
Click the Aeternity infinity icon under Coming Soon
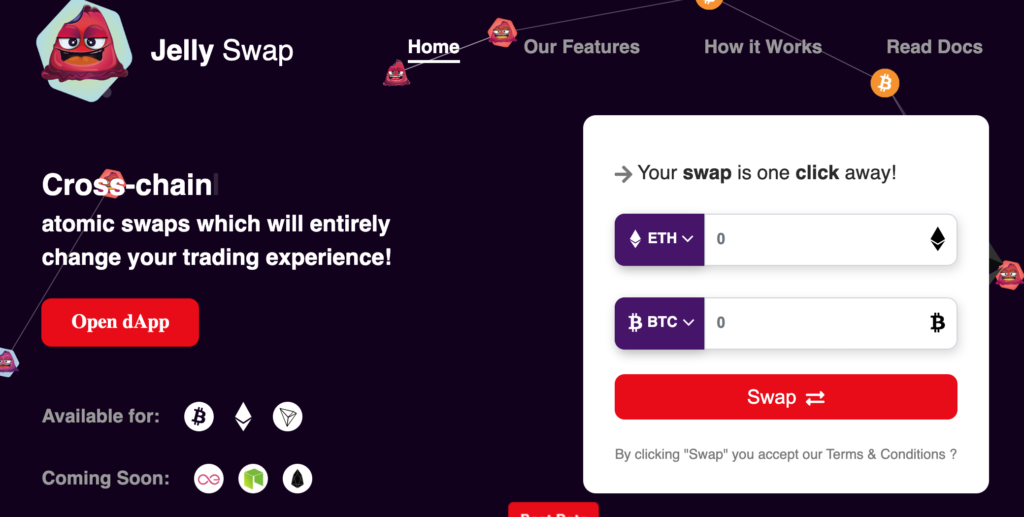(x=209, y=479)
